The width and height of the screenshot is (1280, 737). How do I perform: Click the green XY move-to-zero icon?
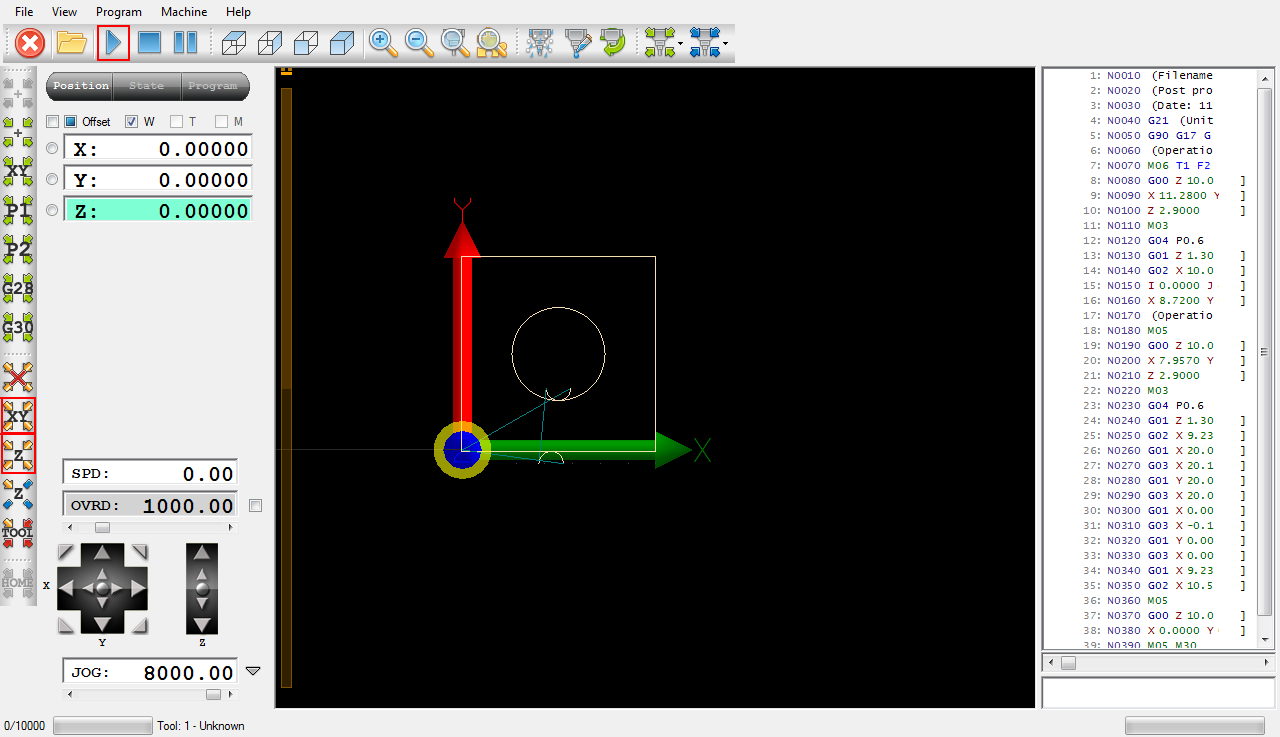pos(18,170)
